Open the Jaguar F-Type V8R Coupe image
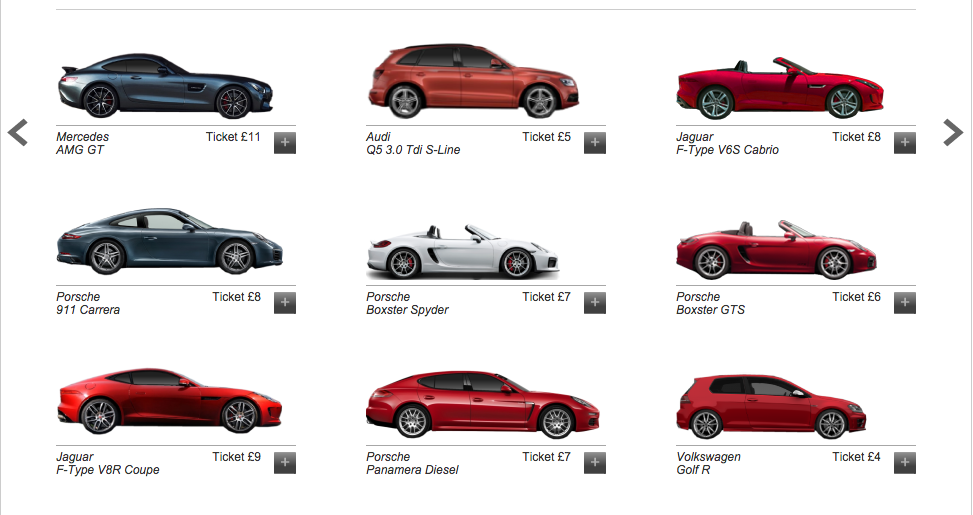Screen dimensions: 973x515 169,401
